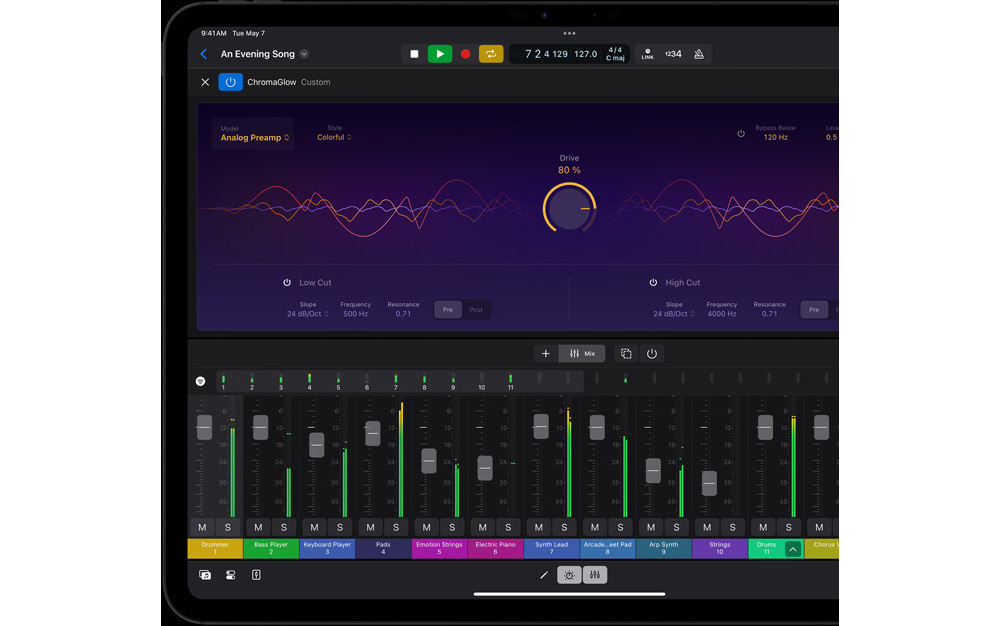Start playback with the green play button
1000x626 pixels.
(439, 54)
